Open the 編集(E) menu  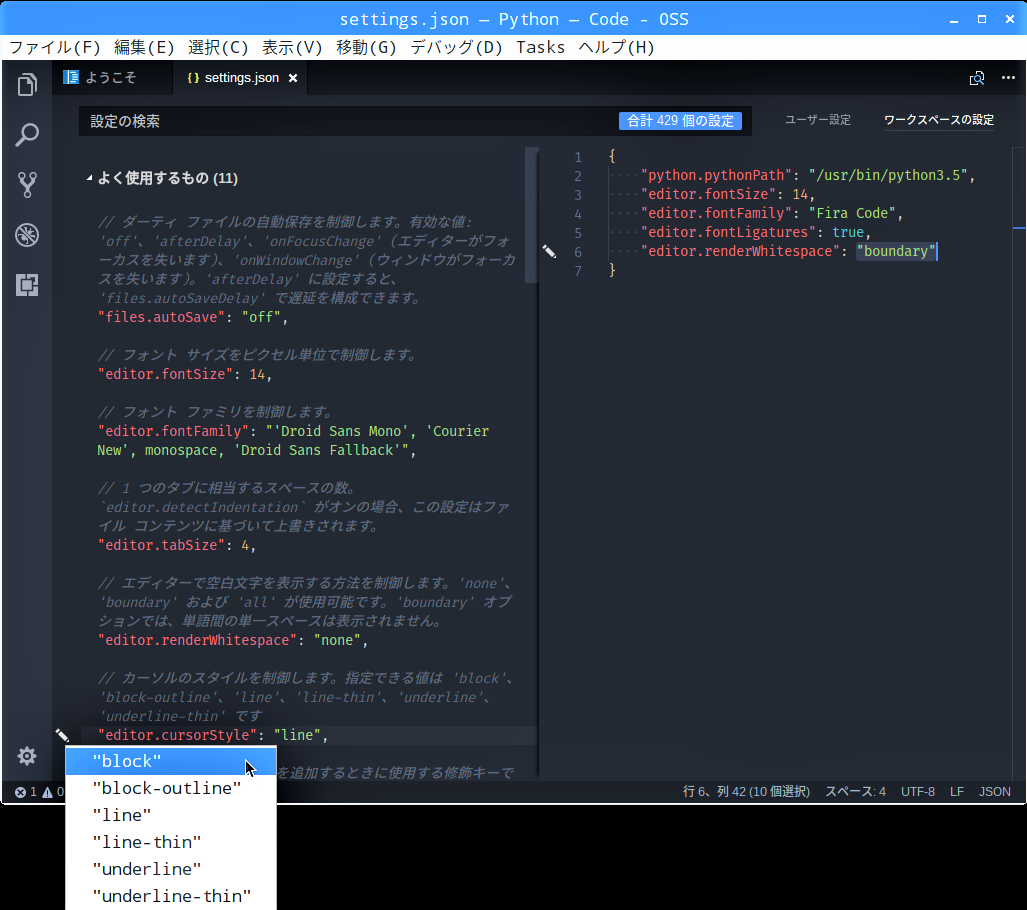(144, 47)
